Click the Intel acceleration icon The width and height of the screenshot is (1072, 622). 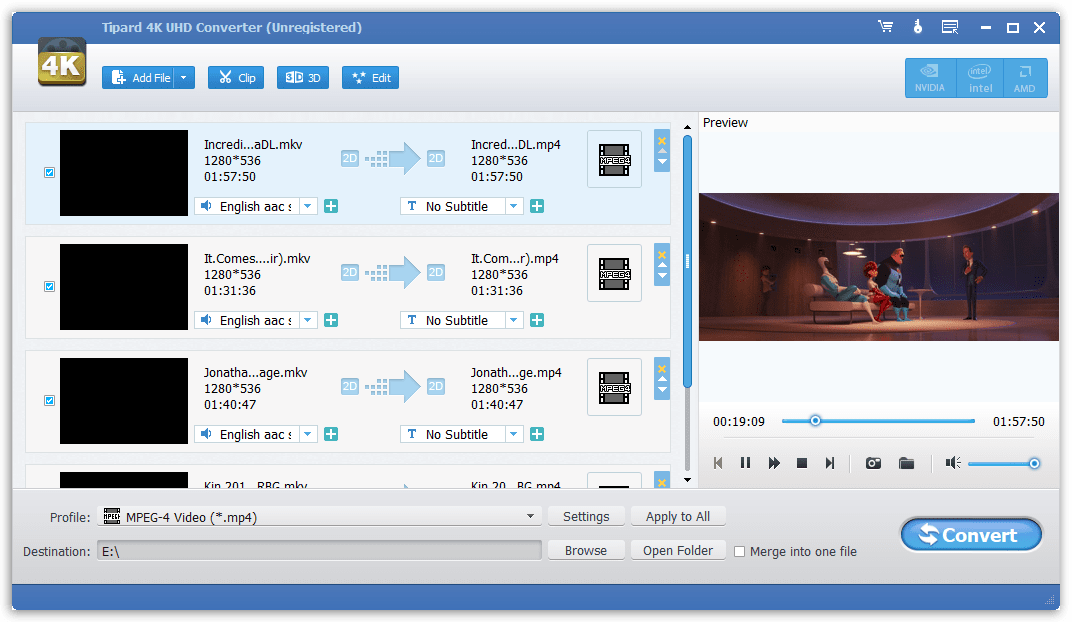pyautogui.click(x=979, y=77)
